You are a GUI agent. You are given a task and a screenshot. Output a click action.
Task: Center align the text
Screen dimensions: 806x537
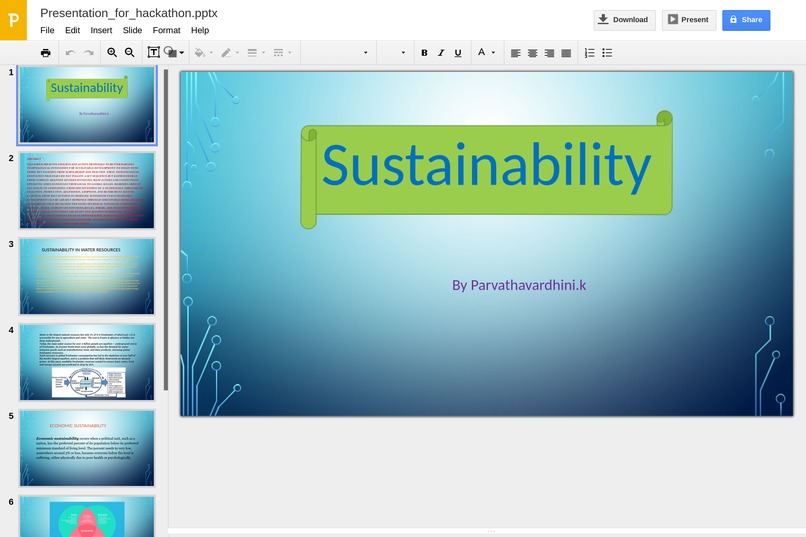533,53
